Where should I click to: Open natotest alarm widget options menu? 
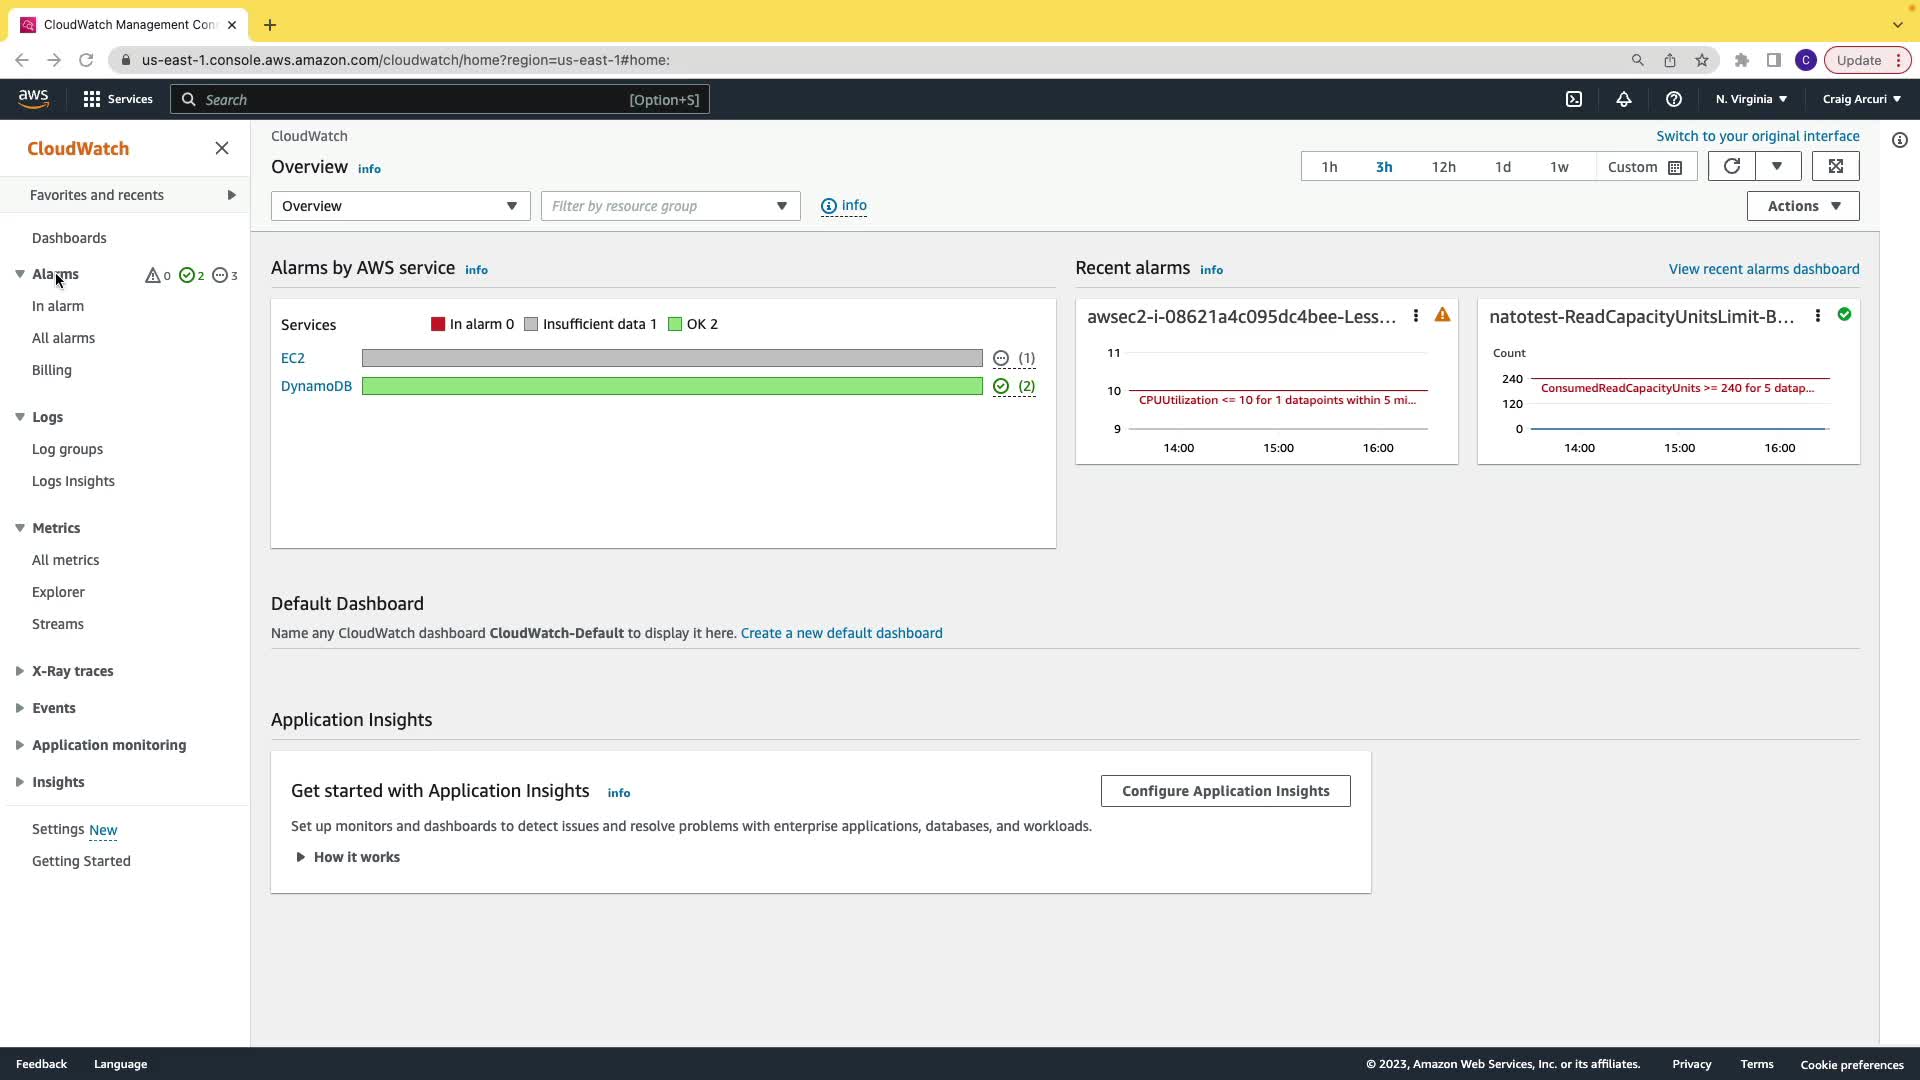pos(1818,316)
